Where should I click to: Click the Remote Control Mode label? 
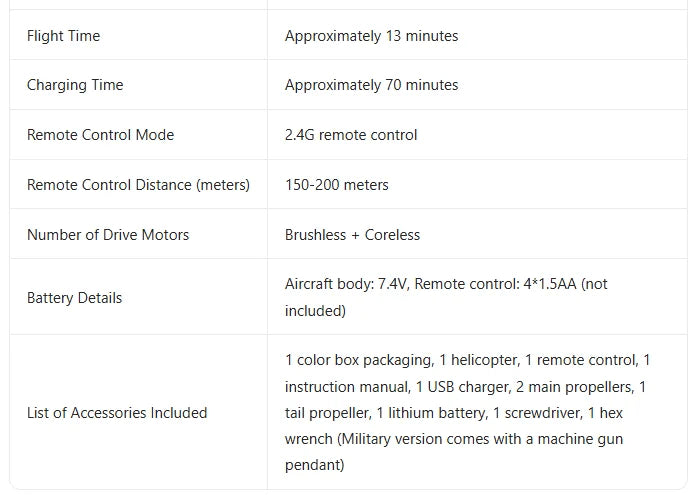(100, 135)
